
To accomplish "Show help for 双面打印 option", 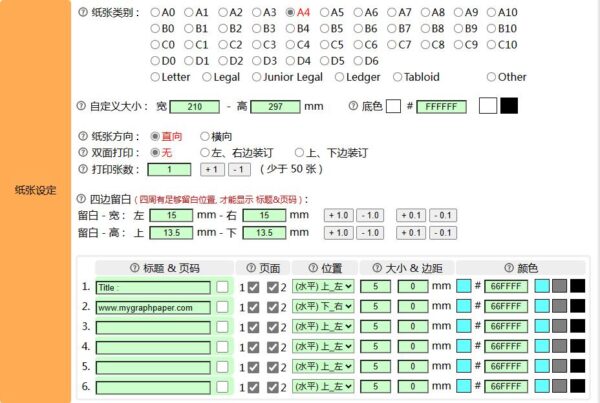I will coord(82,153).
